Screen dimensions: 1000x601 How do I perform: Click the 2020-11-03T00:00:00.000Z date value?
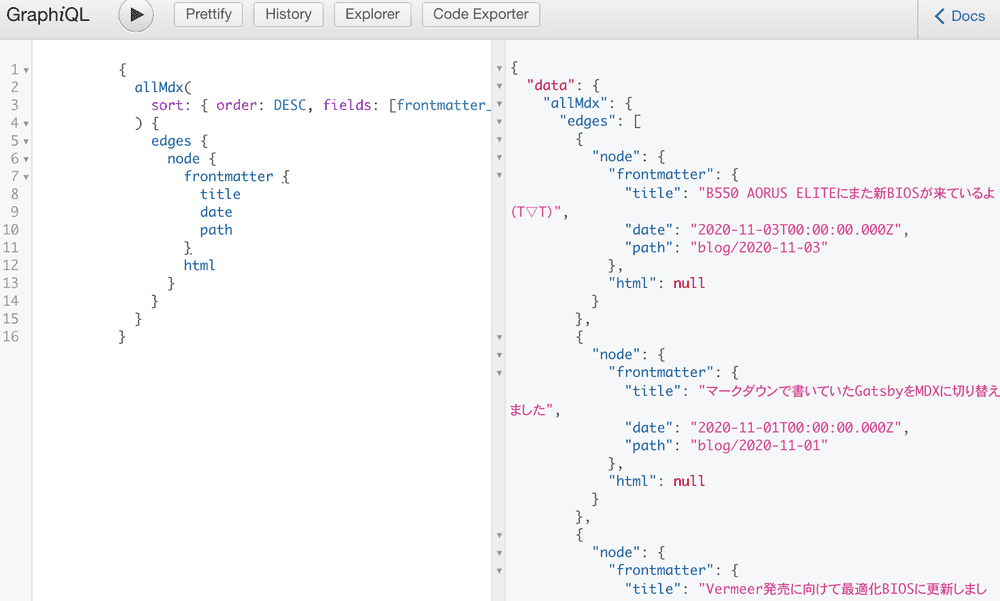pyautogui.click(x=796, y=230)
